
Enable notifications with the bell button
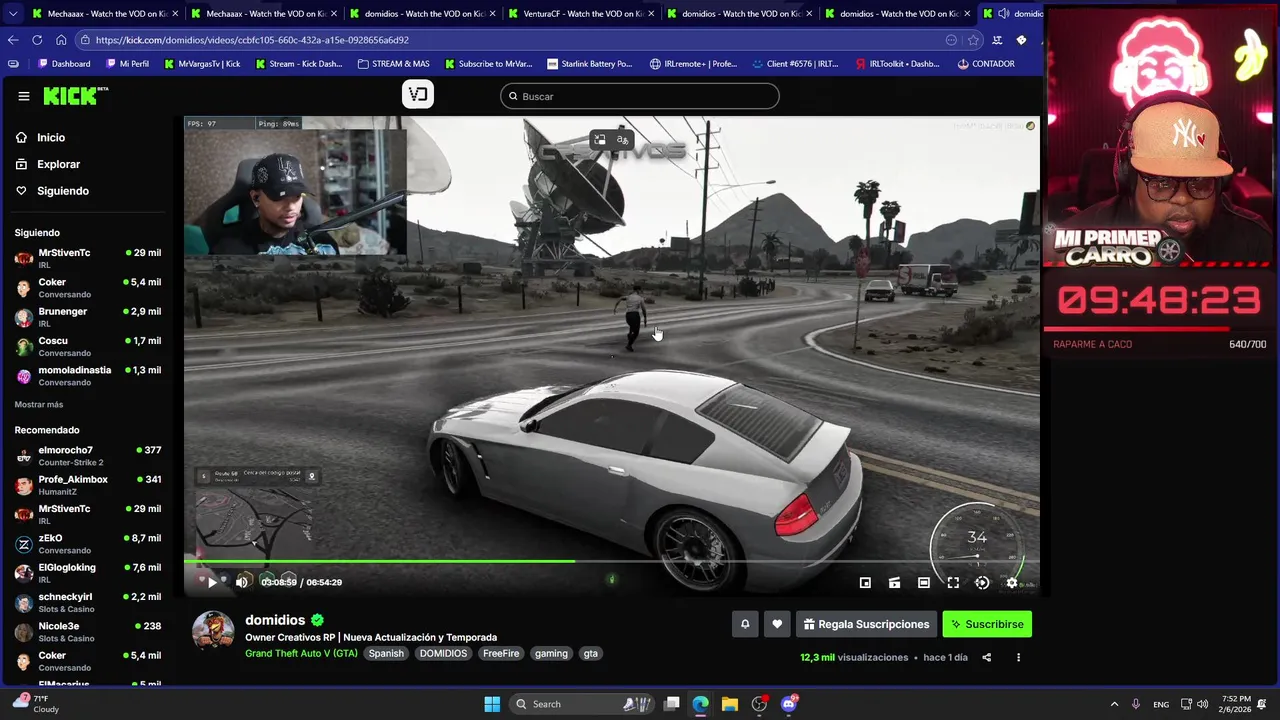tap(745, 624)
